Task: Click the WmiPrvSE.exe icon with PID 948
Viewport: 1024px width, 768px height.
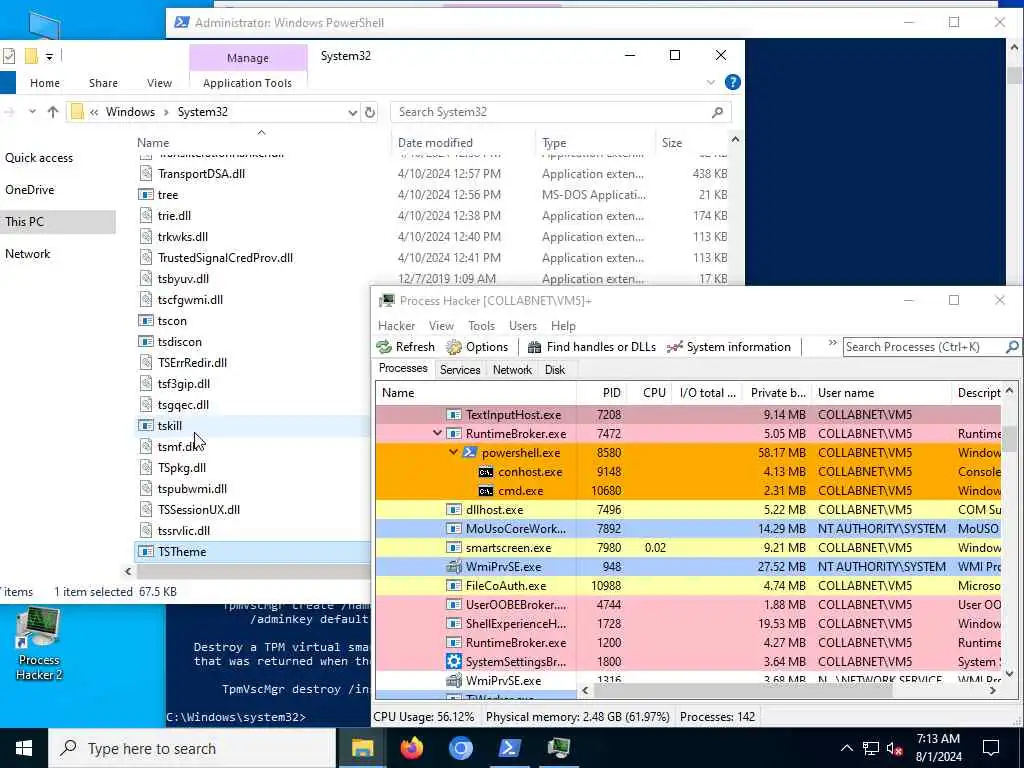Action: [x=453, y=566]
